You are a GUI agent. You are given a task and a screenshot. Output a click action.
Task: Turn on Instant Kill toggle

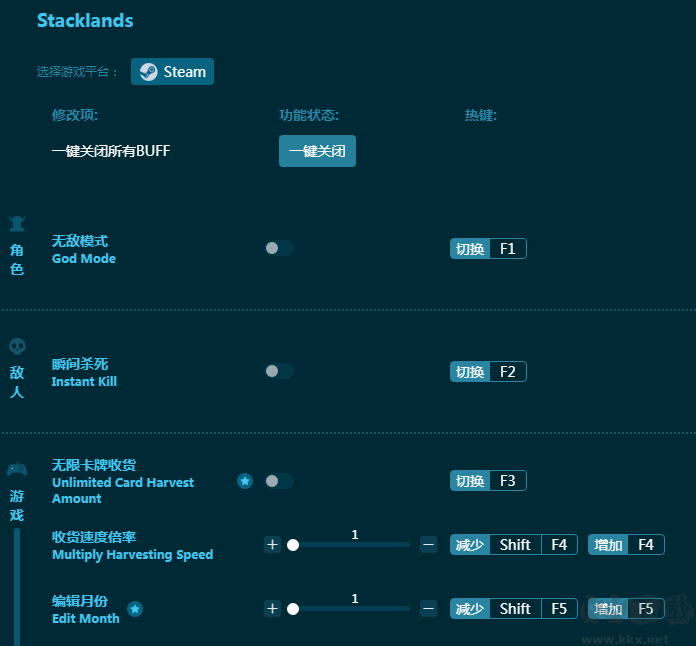279,371
